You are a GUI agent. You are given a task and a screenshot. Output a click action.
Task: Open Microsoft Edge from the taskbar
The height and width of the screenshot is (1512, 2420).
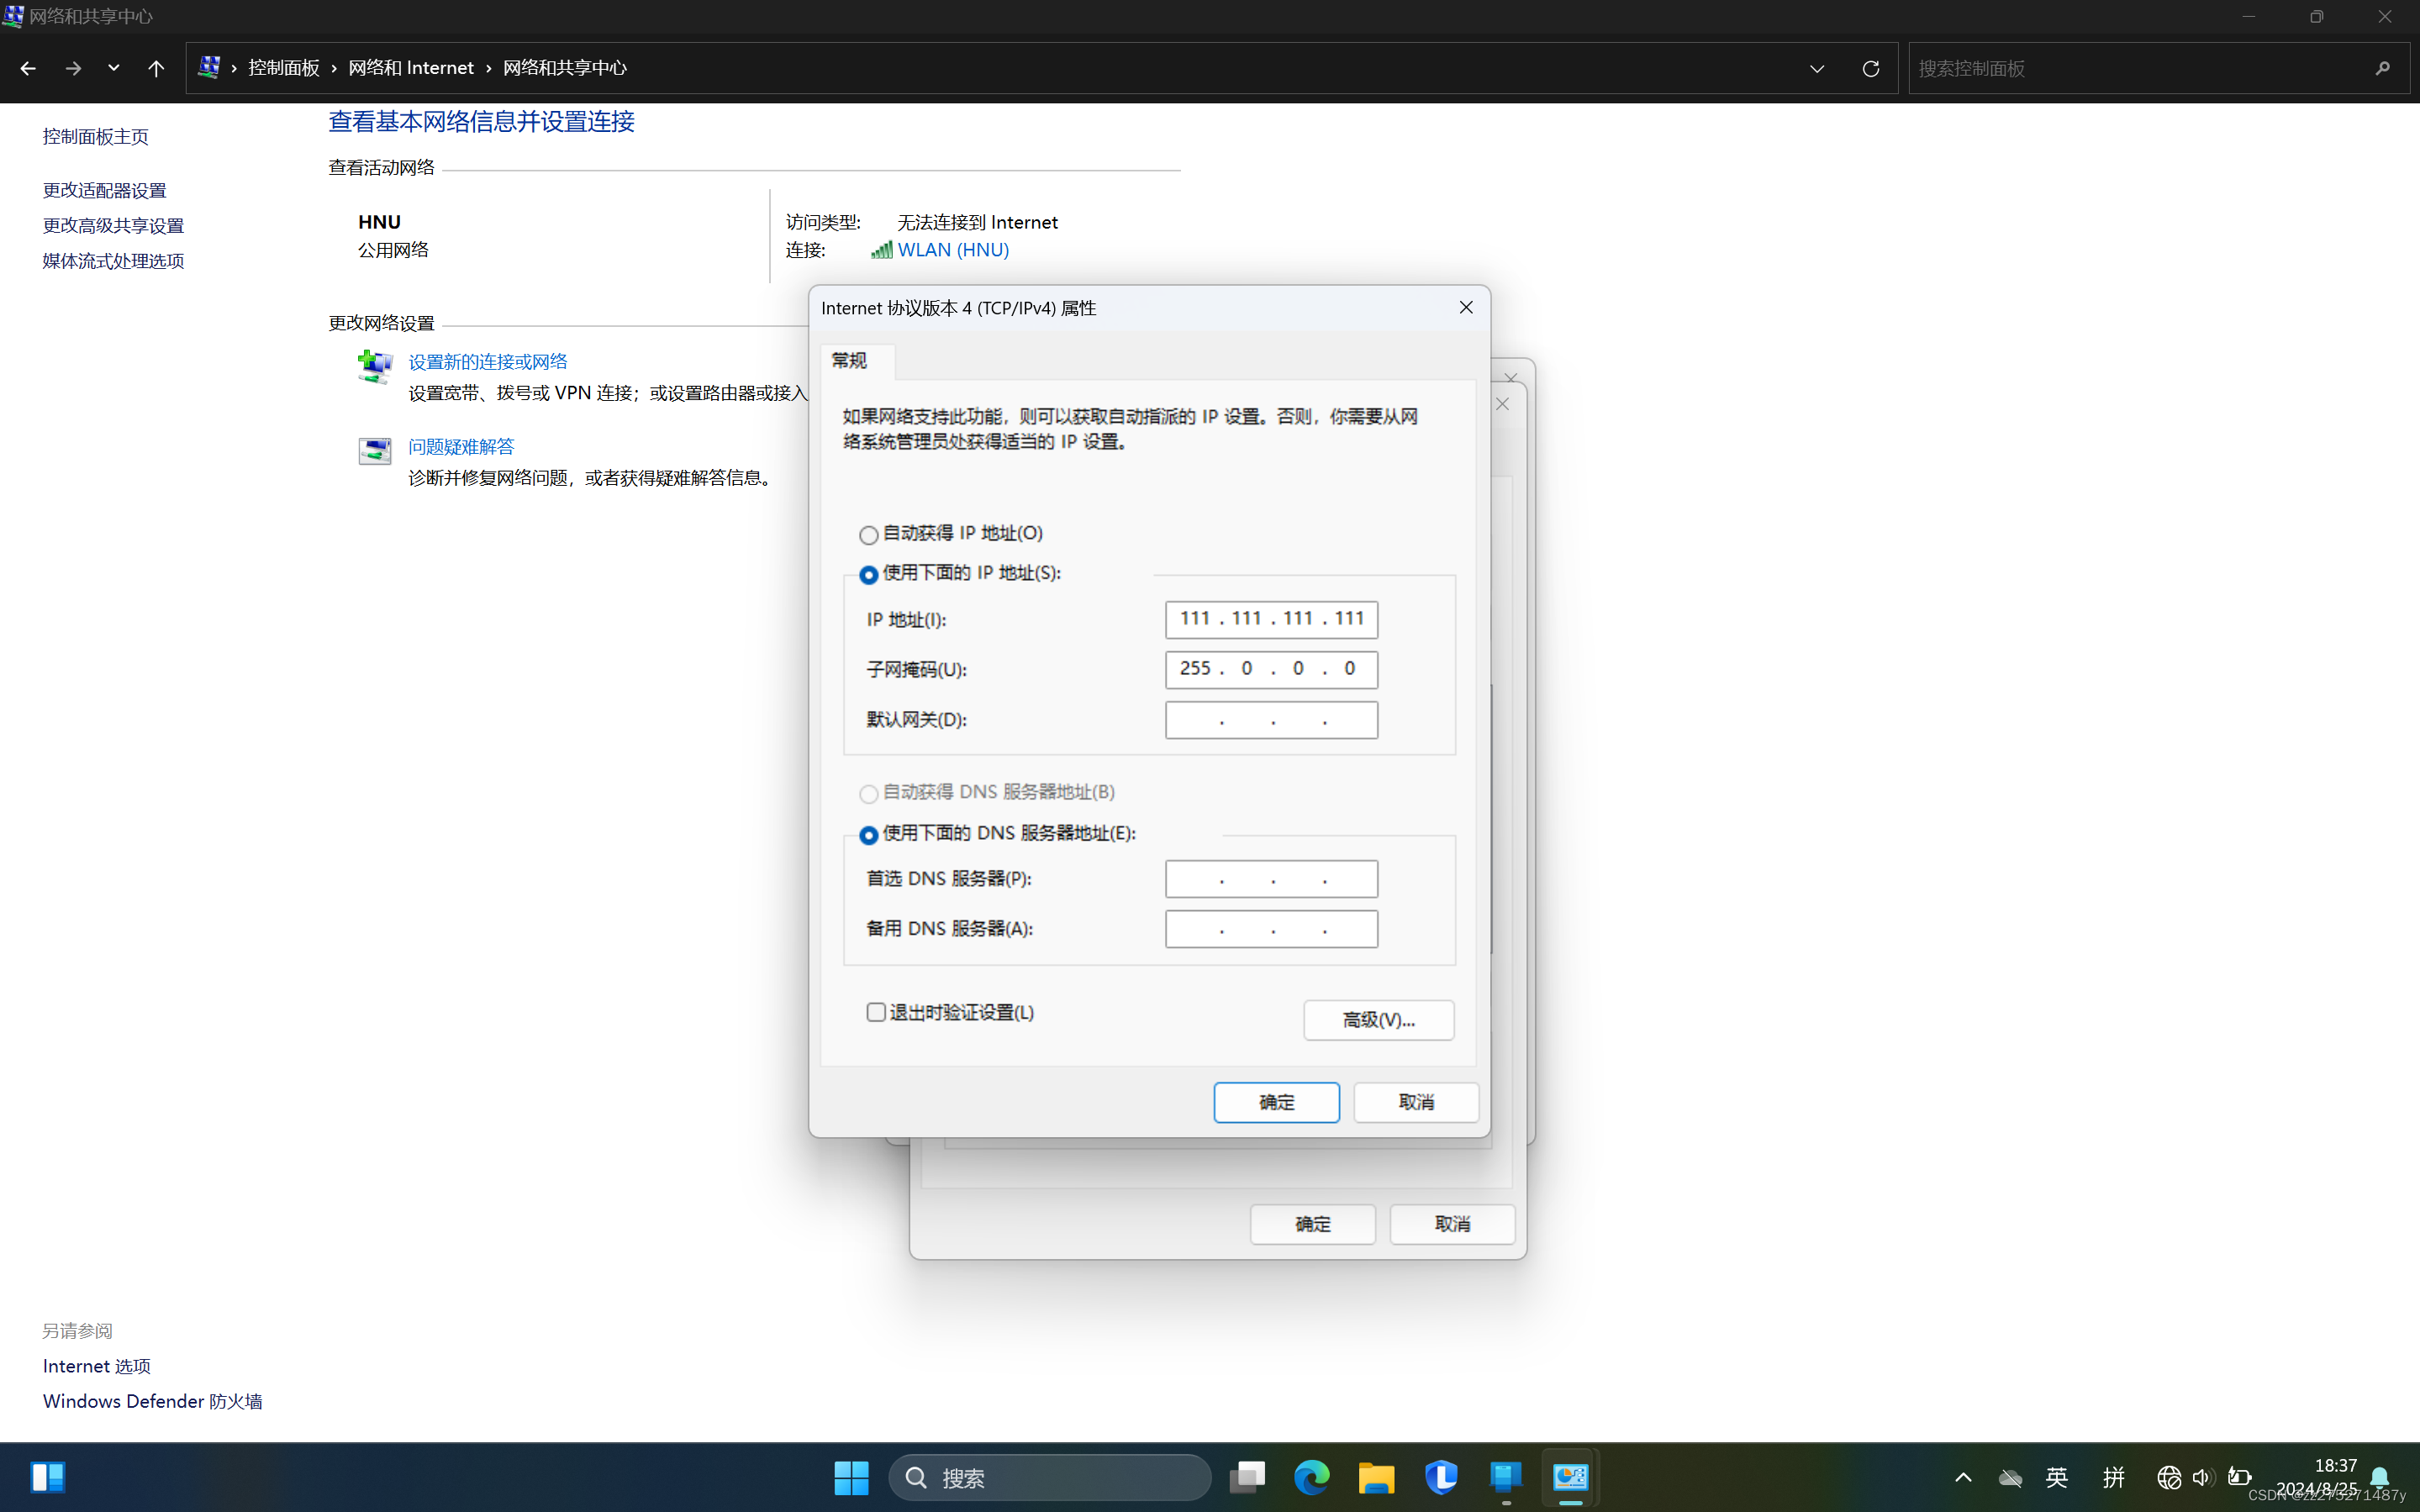1311,1477
